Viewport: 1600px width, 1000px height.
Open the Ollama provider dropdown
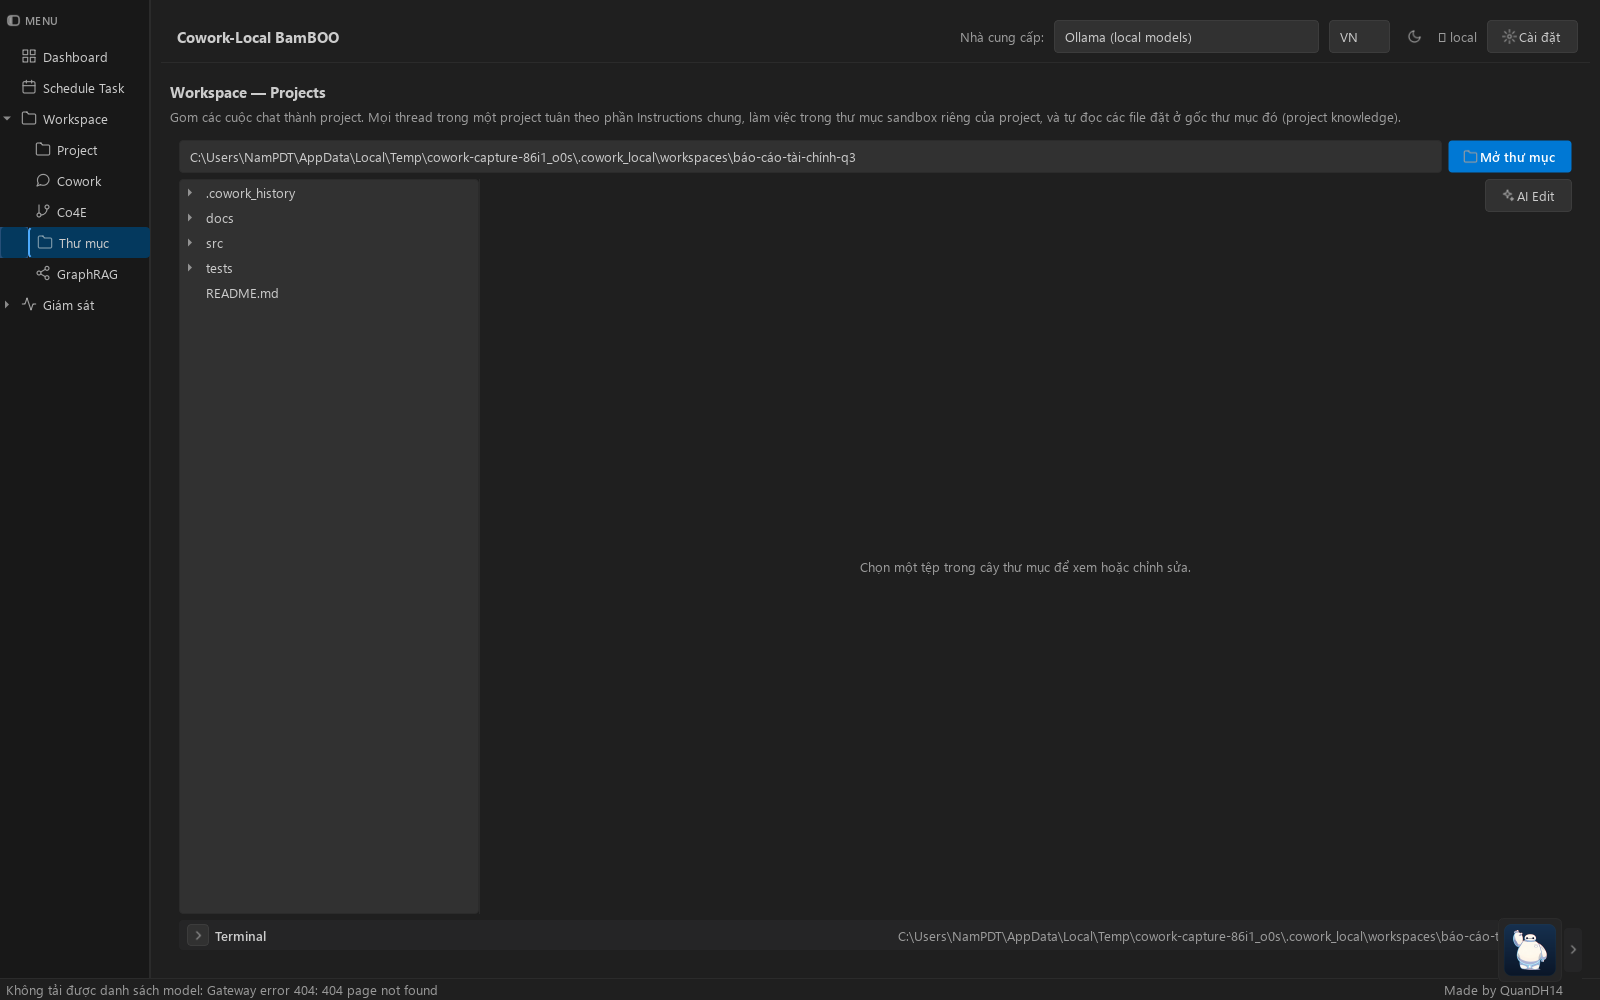pos(1186,37)
